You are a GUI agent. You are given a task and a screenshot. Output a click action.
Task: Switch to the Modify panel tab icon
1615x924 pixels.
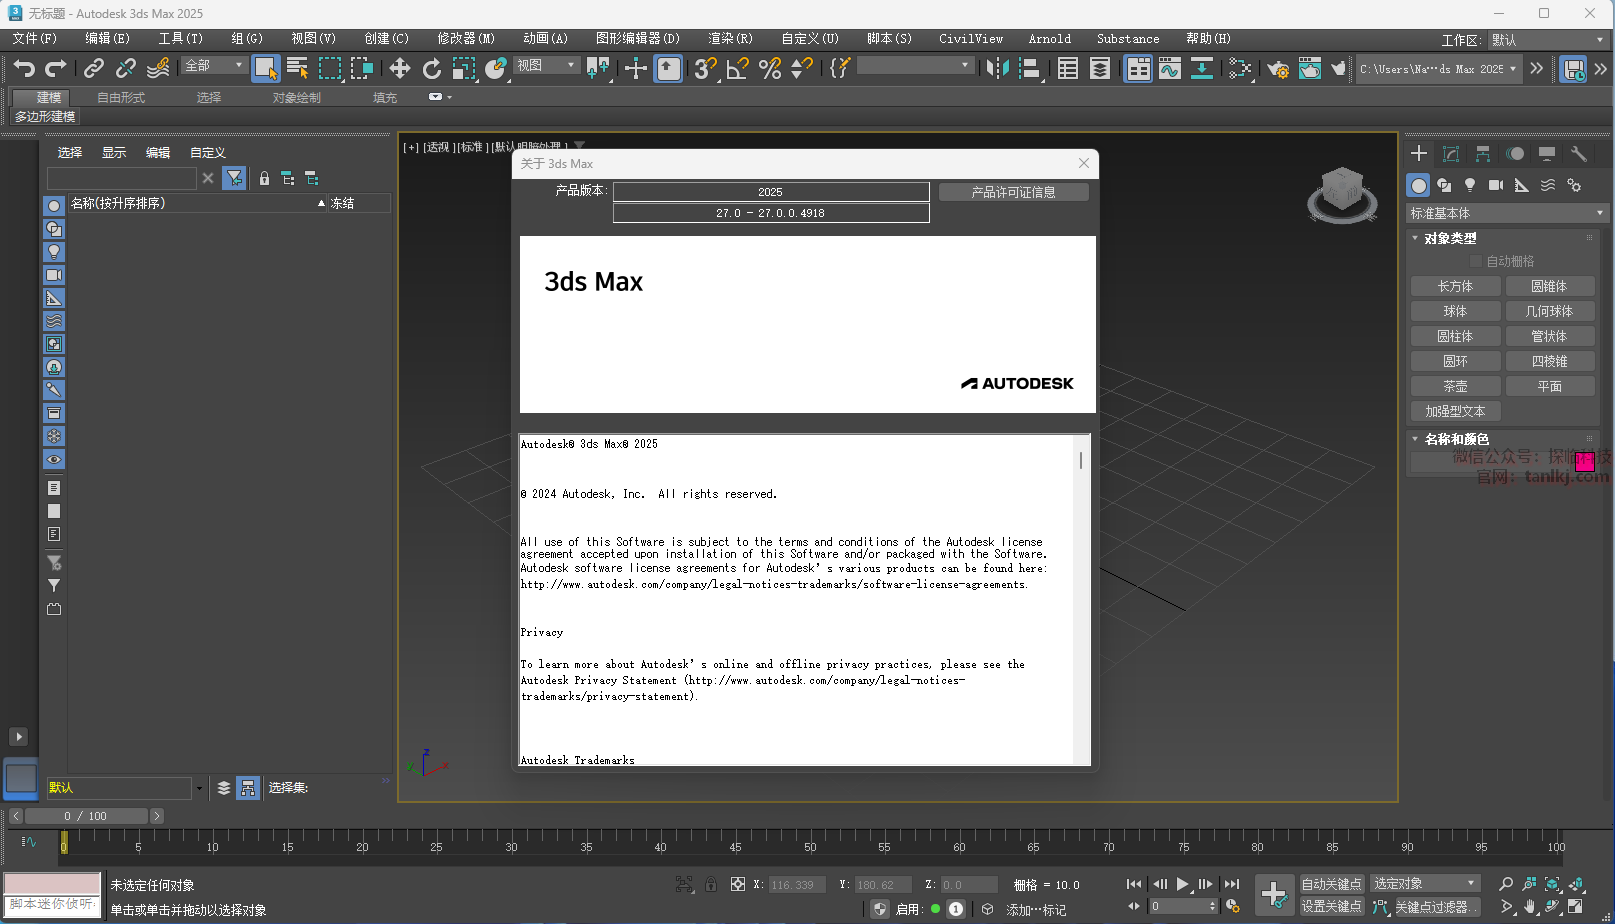1451,153
